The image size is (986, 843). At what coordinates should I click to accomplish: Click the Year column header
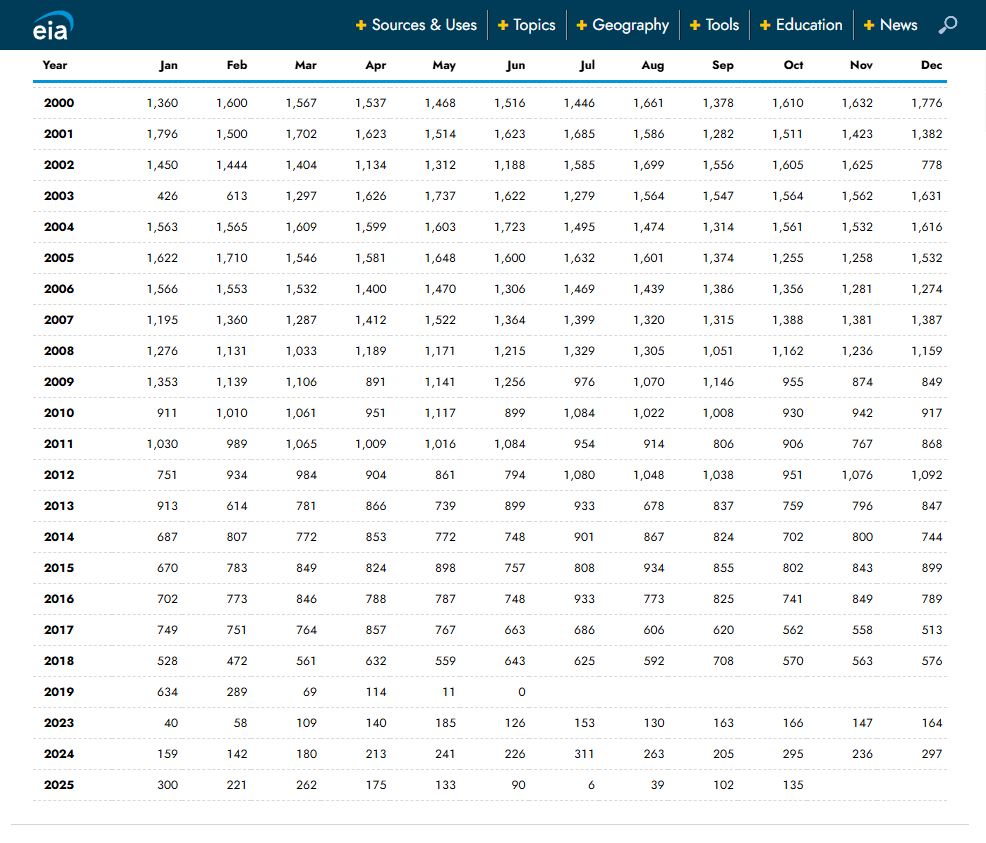click(x=55, y=65)
